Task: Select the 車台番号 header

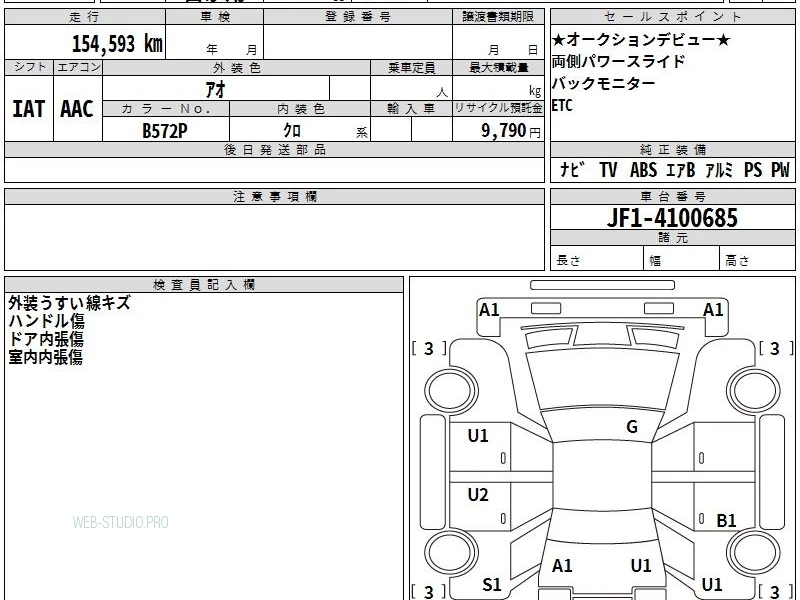Action: pos(672,196)
